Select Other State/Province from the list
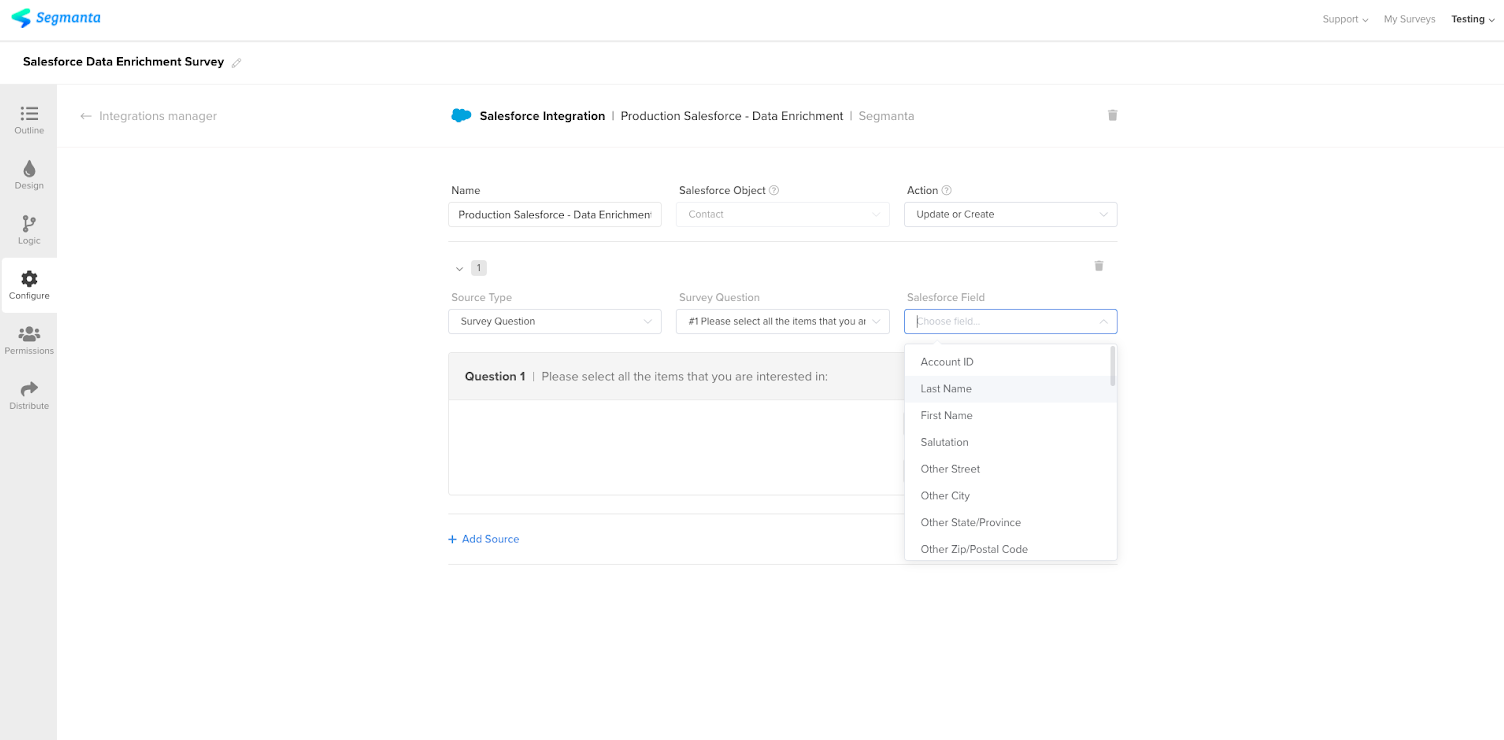The image size is (1504, 740). 1010,522
